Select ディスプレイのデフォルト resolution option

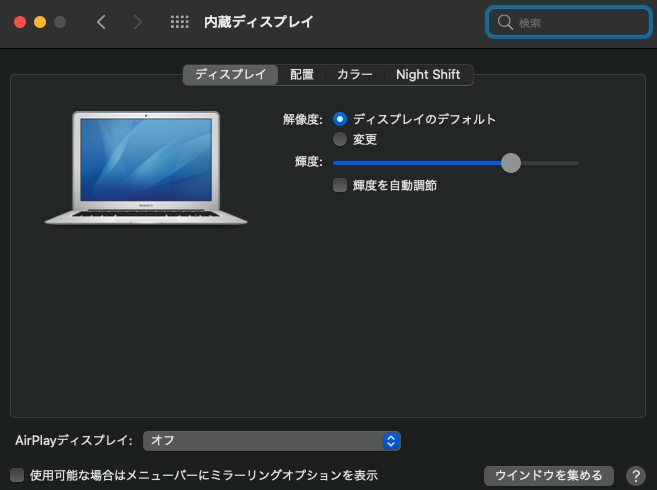(340, 119)
